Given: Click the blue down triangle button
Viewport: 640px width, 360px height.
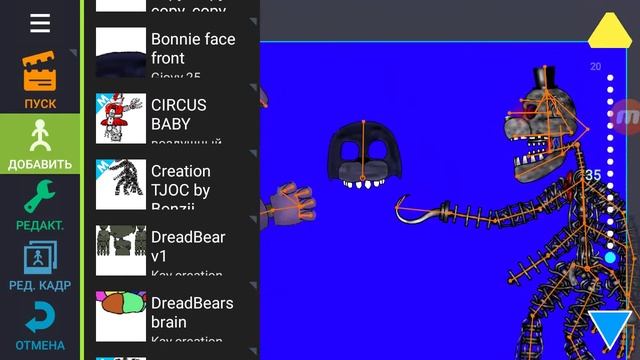Looking at the screenshot, I should tap(609, 329).
